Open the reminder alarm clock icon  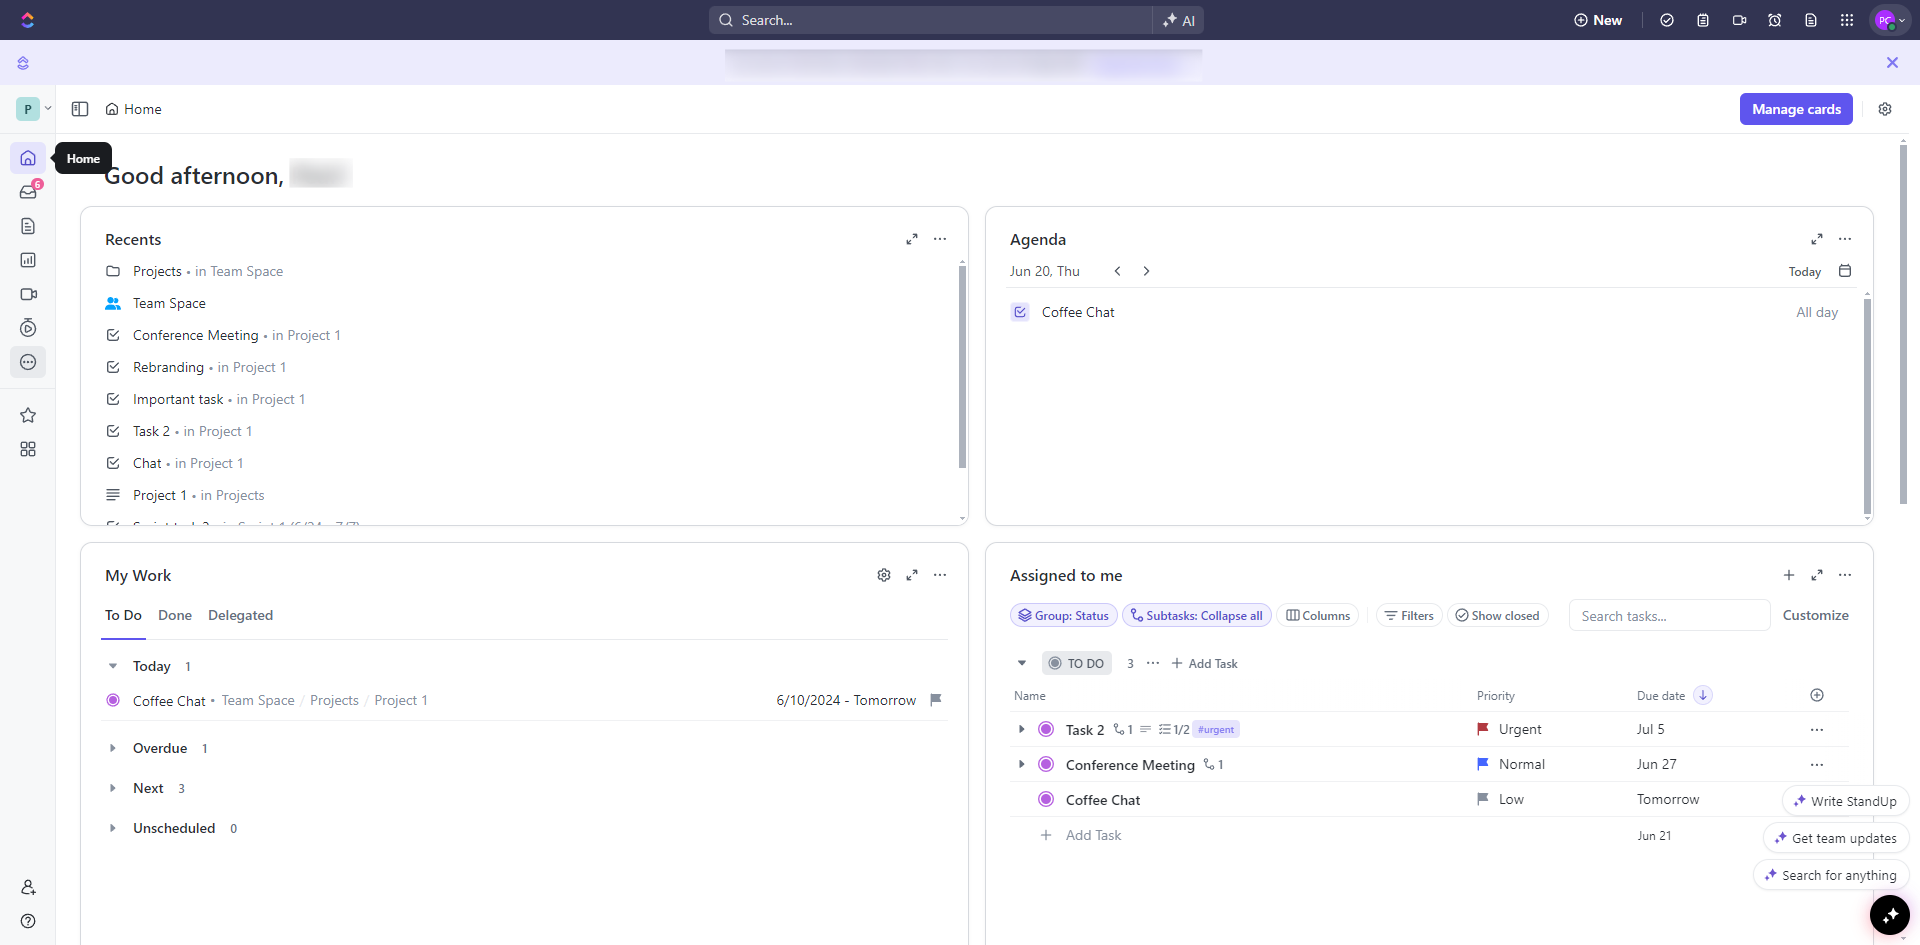[1775, 20]
